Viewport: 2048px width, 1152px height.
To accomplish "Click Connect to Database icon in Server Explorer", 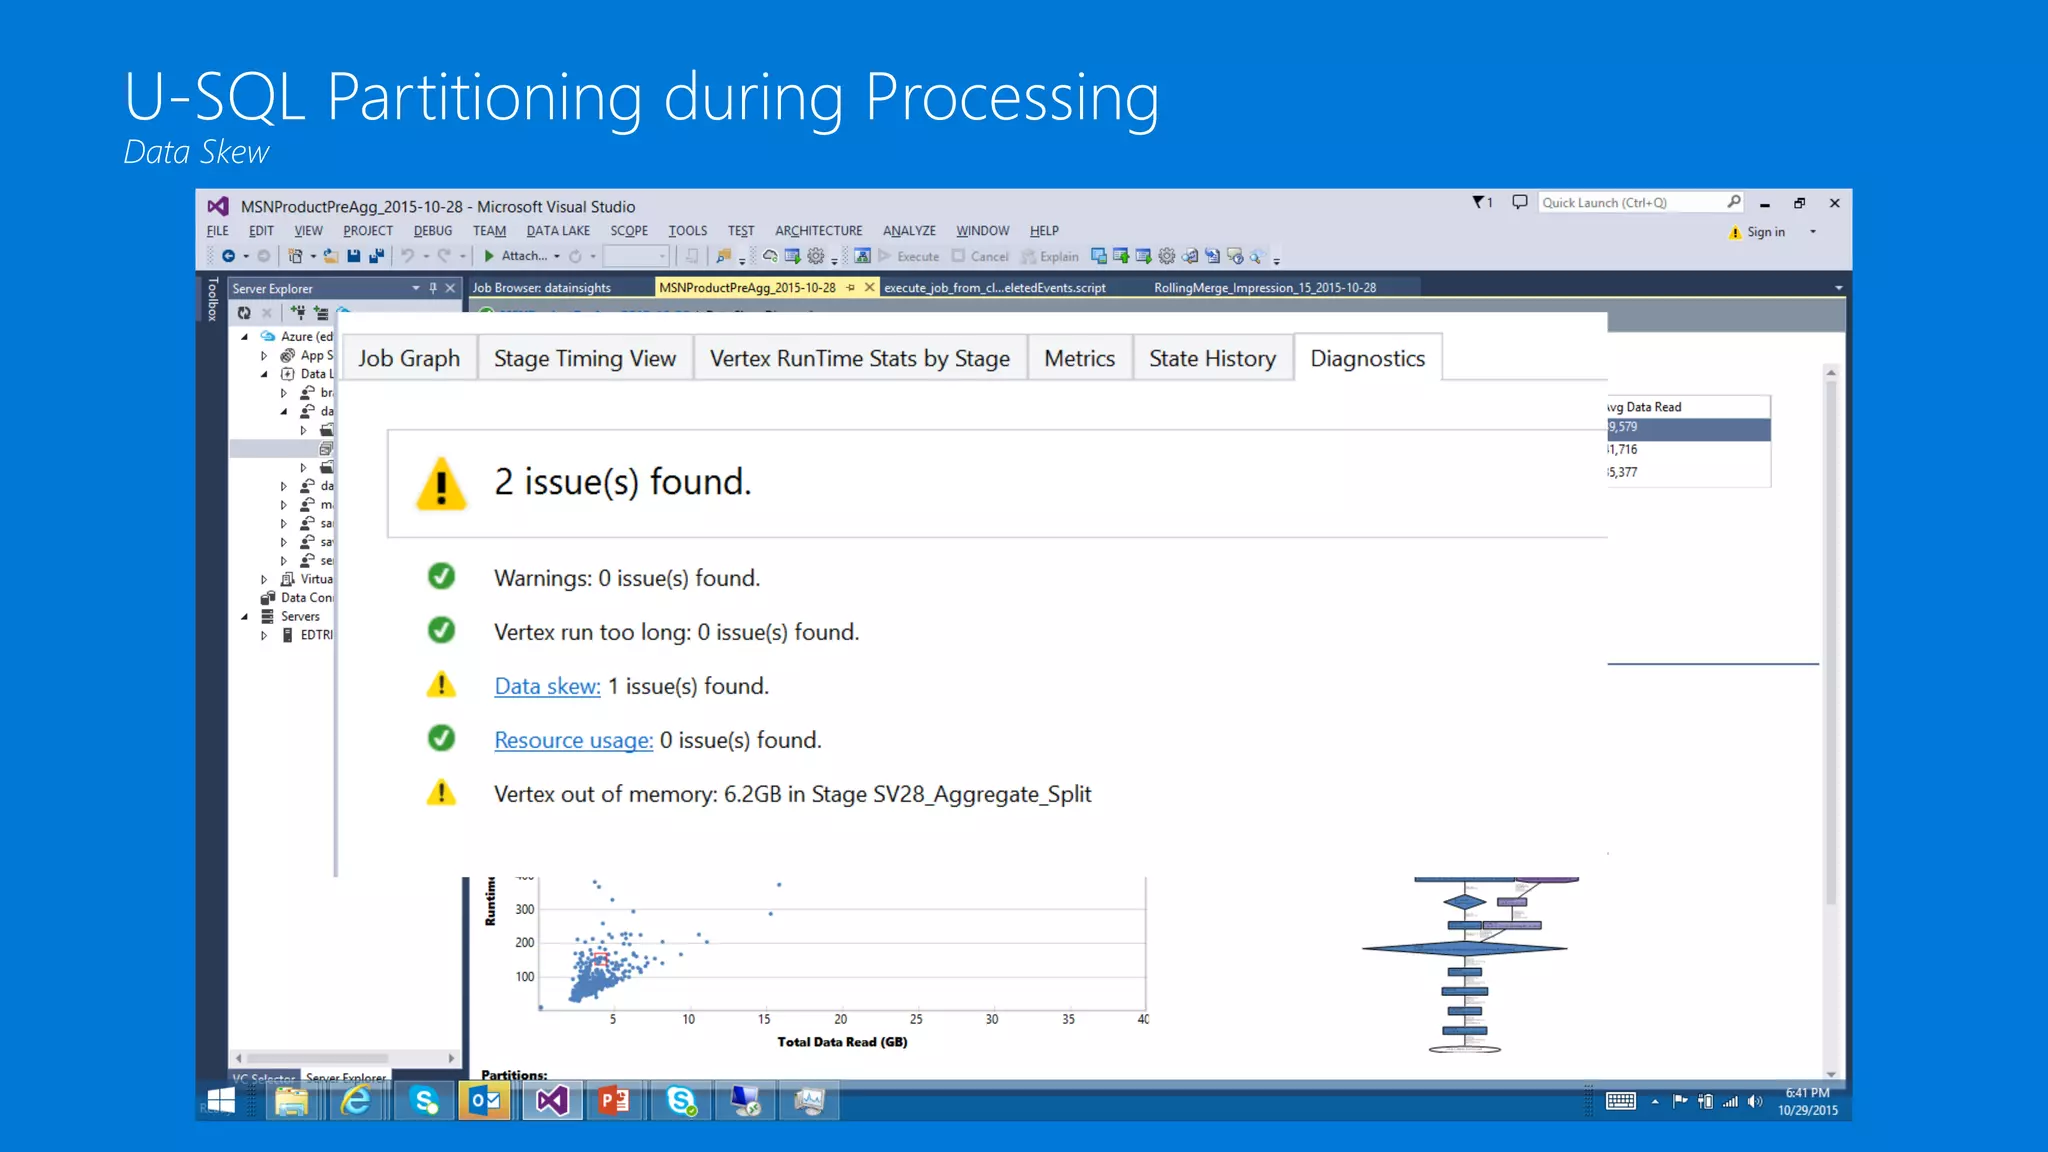I will (x=298, y=313).
